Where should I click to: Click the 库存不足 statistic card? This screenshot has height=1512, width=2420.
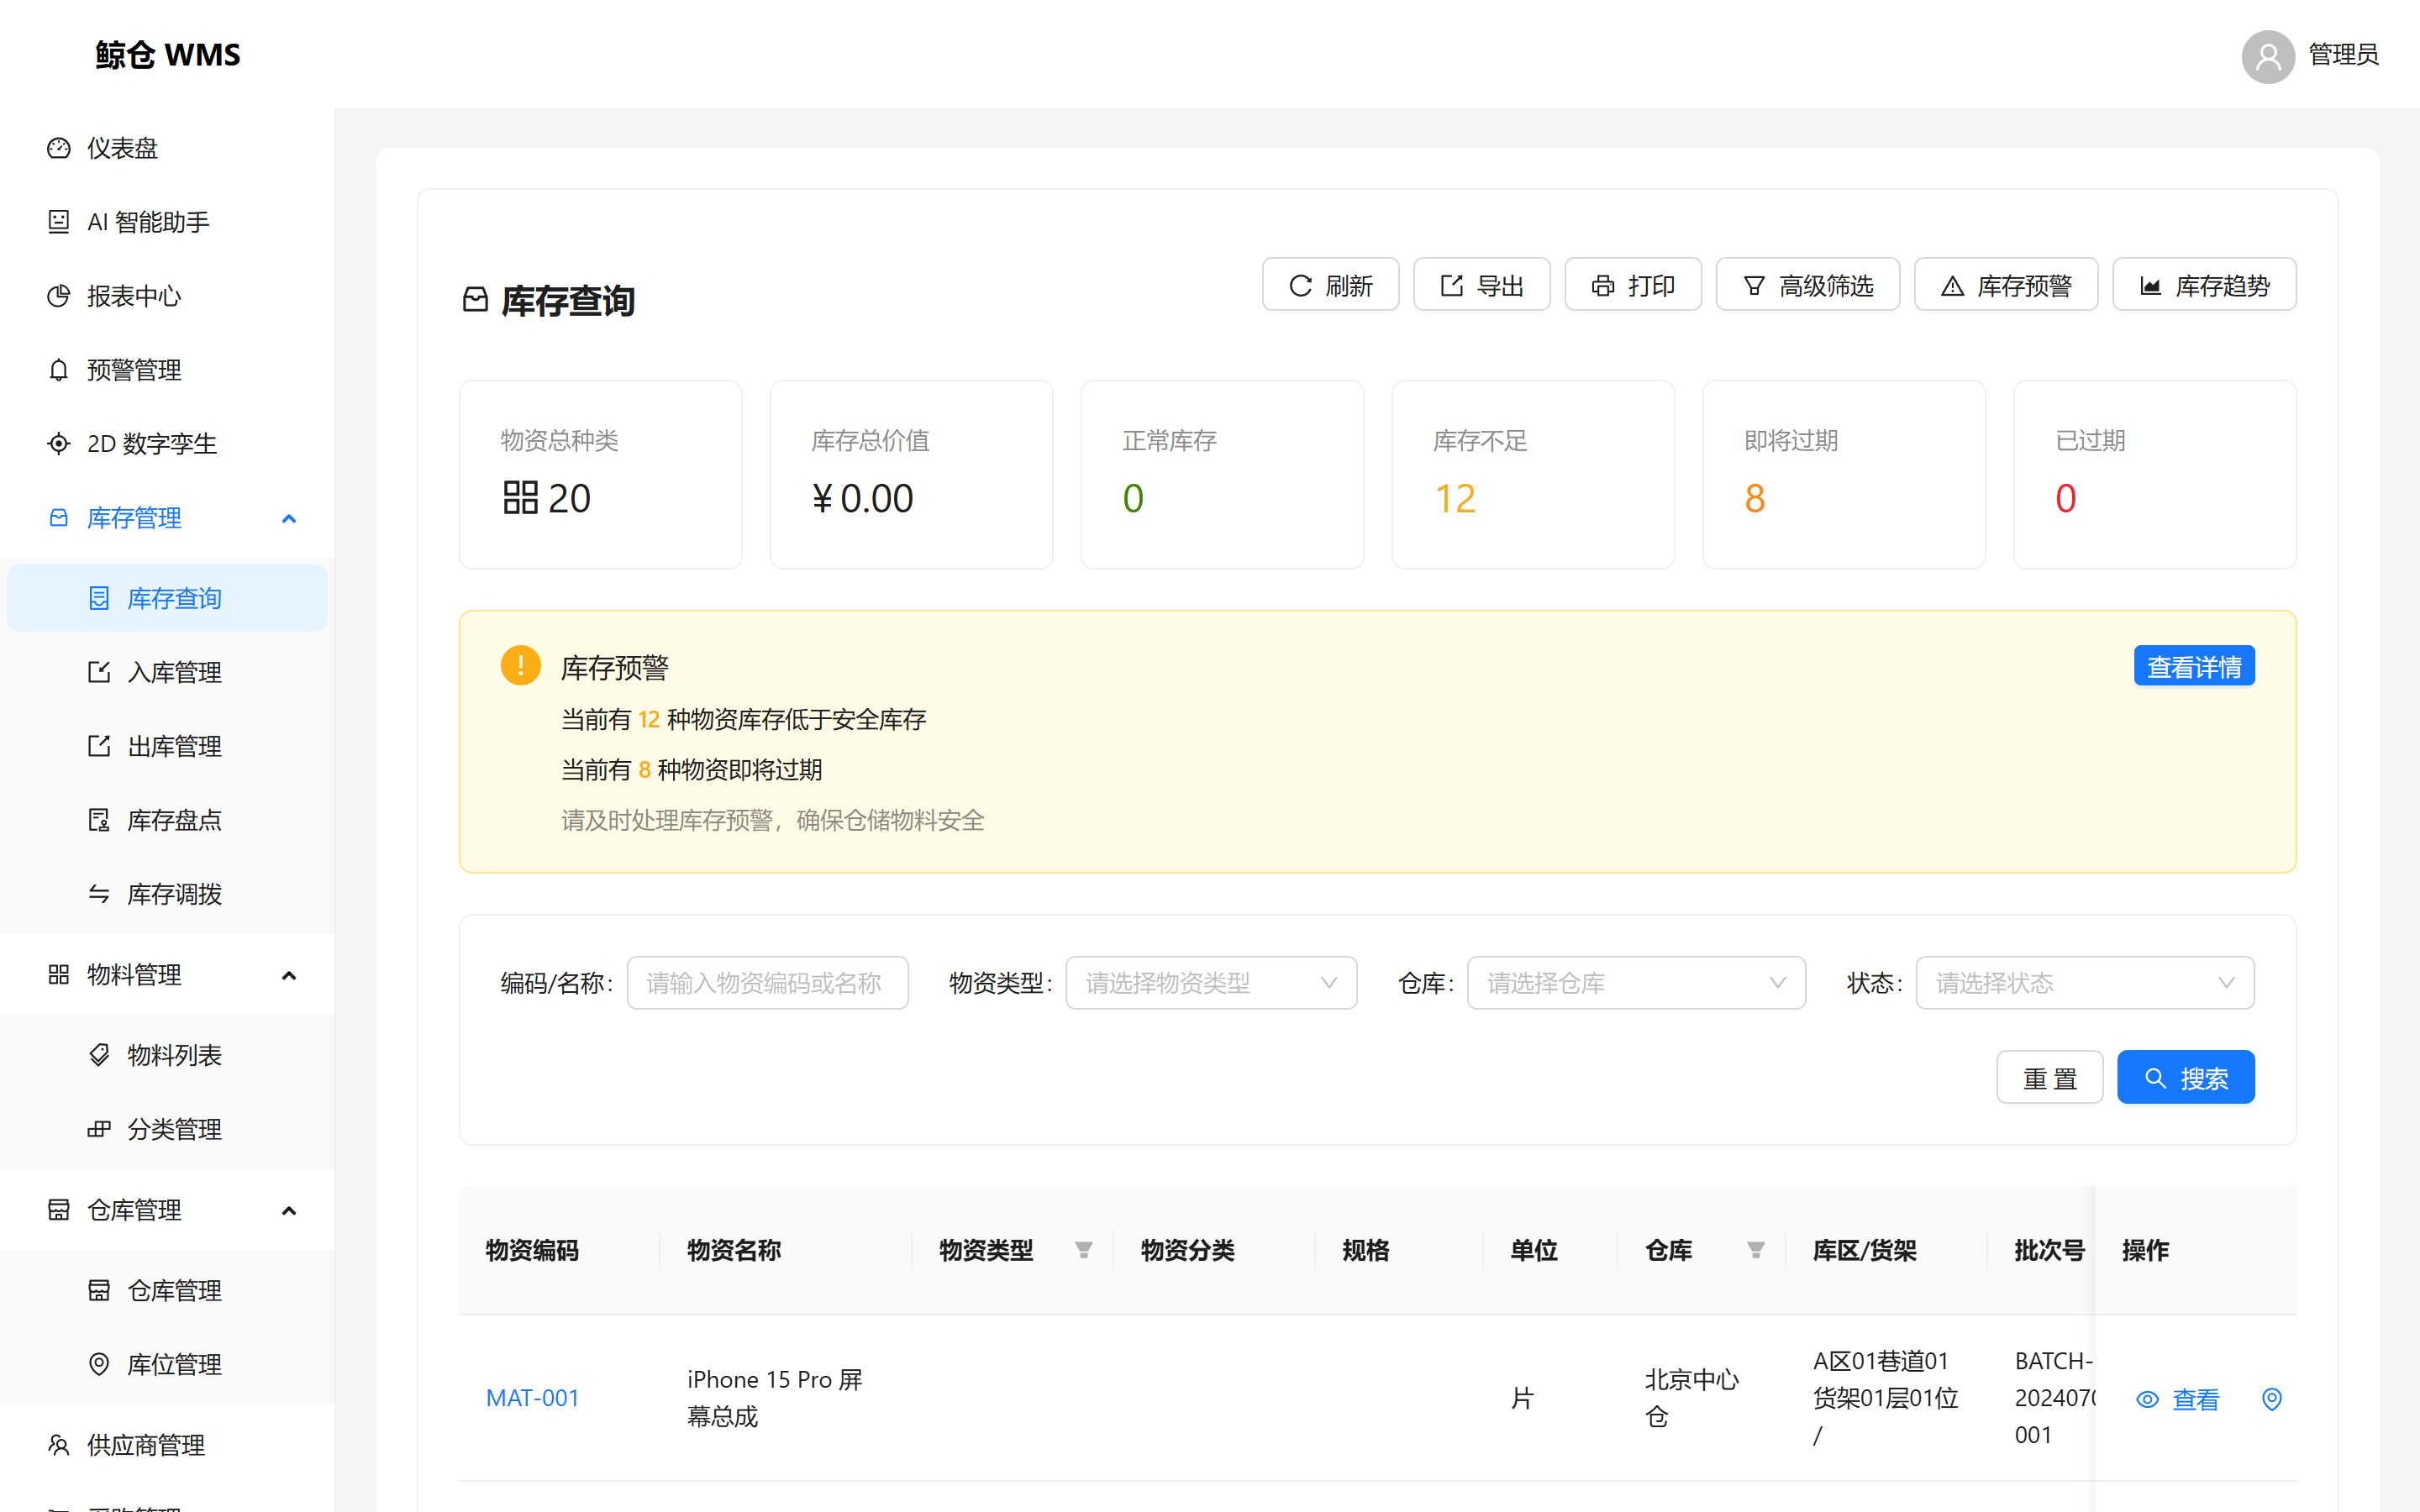[1532, 474]
